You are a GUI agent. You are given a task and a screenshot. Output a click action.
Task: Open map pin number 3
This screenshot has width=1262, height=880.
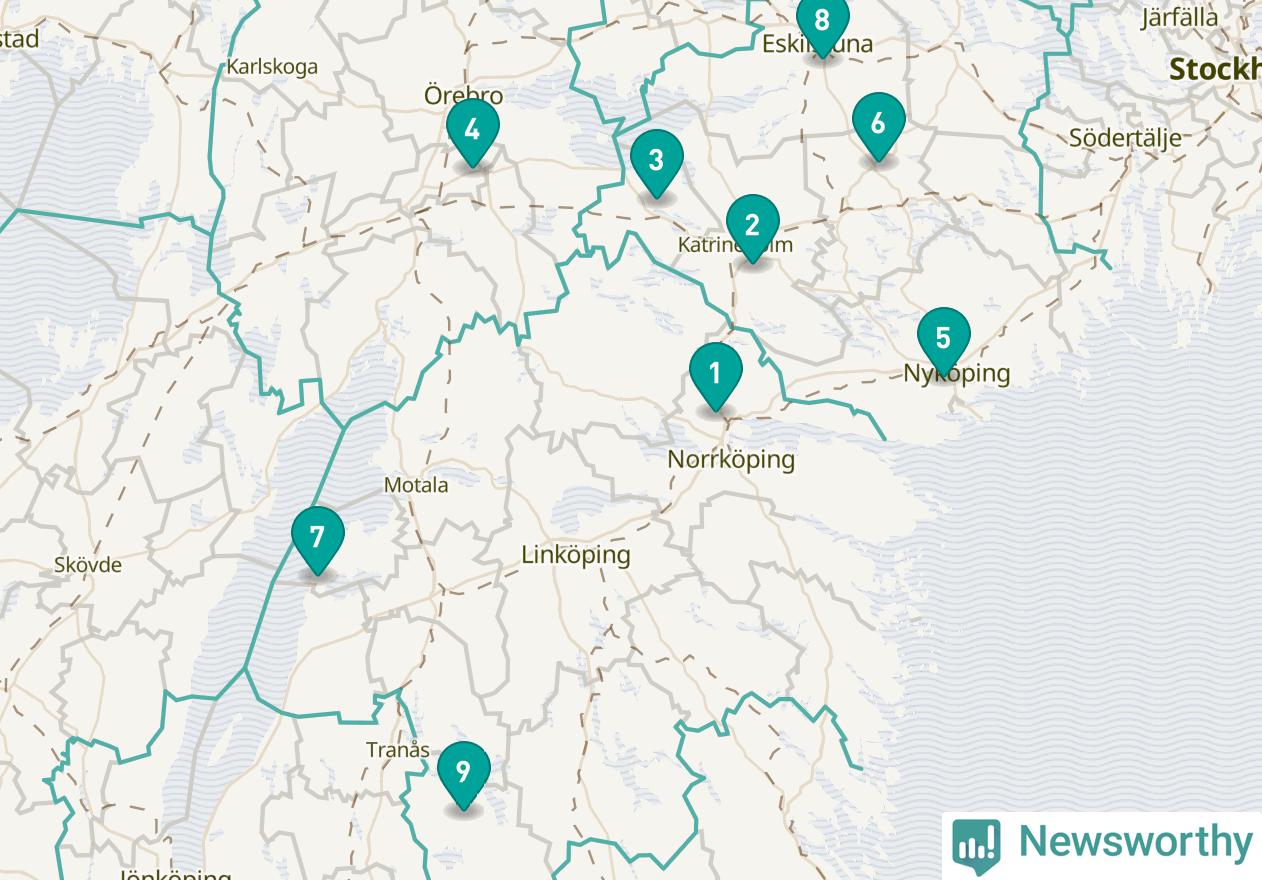click(x=657, y=162)
